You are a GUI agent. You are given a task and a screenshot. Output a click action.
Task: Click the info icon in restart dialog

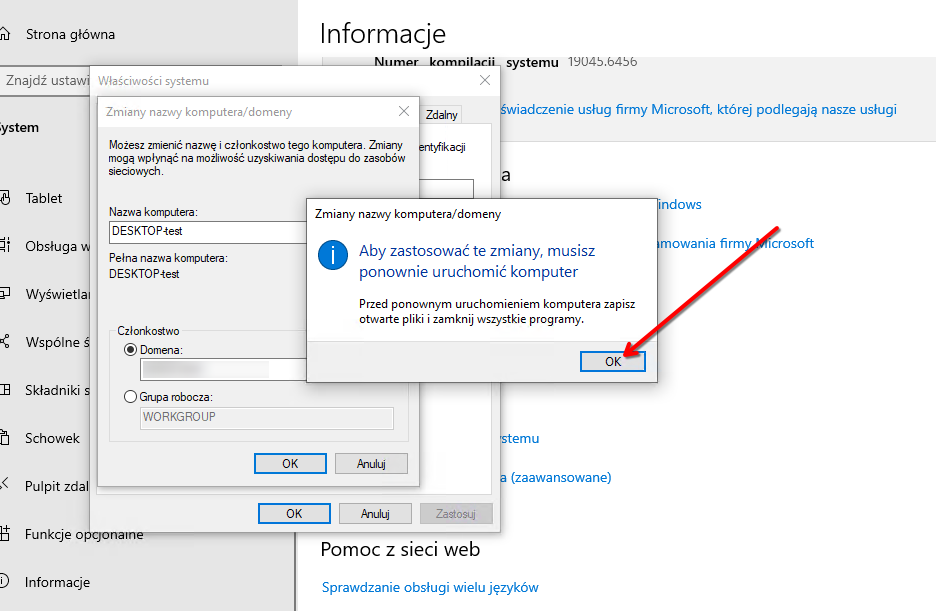pos(332,255)
